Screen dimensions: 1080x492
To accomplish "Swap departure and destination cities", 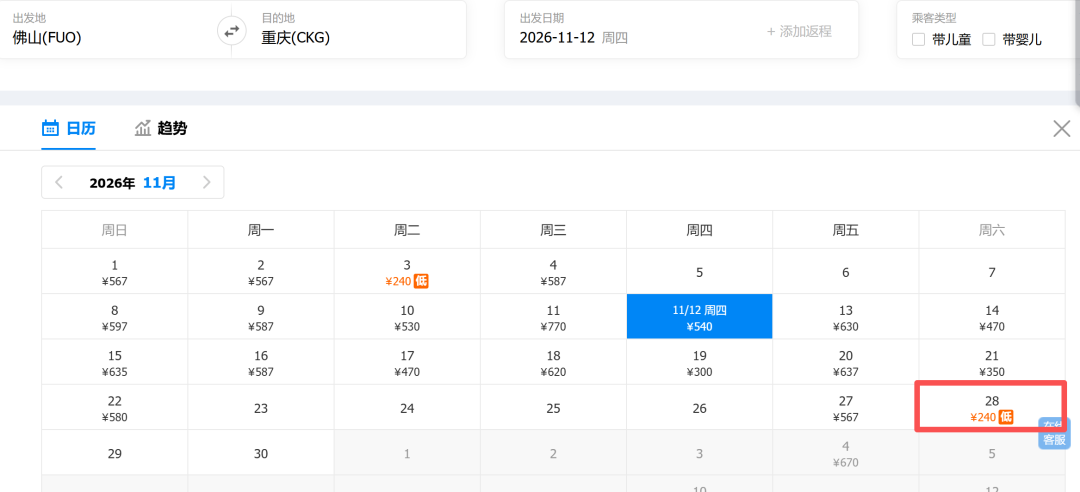I will (231, 31).
